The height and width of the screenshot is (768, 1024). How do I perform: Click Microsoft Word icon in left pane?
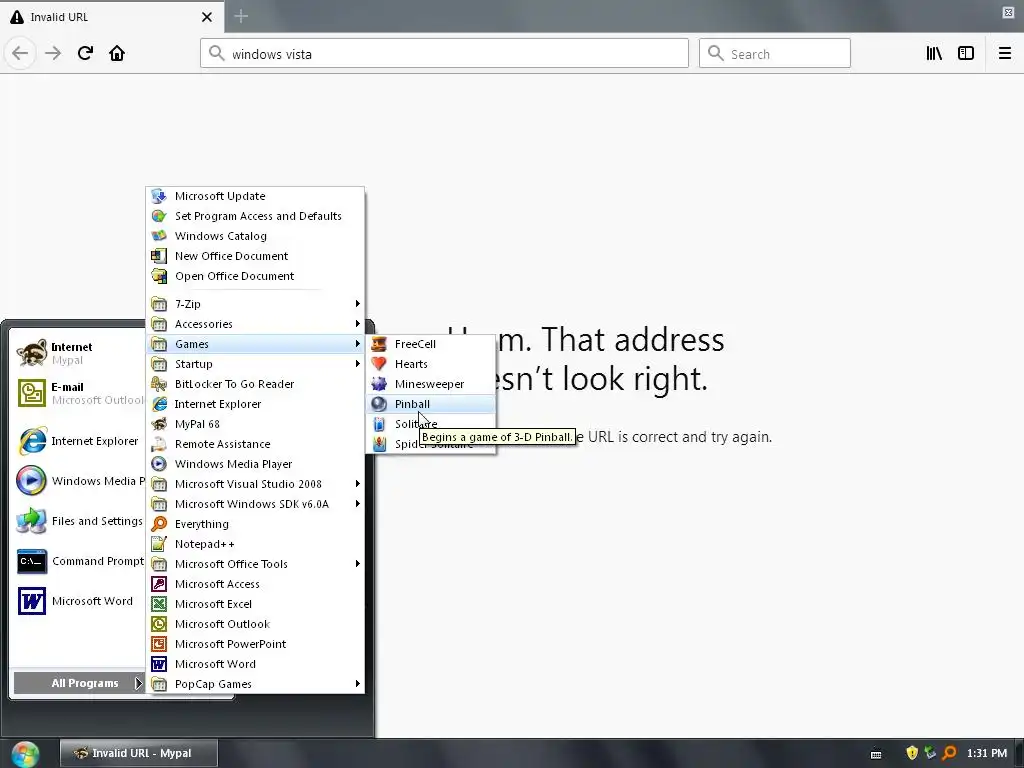point(31,601)
